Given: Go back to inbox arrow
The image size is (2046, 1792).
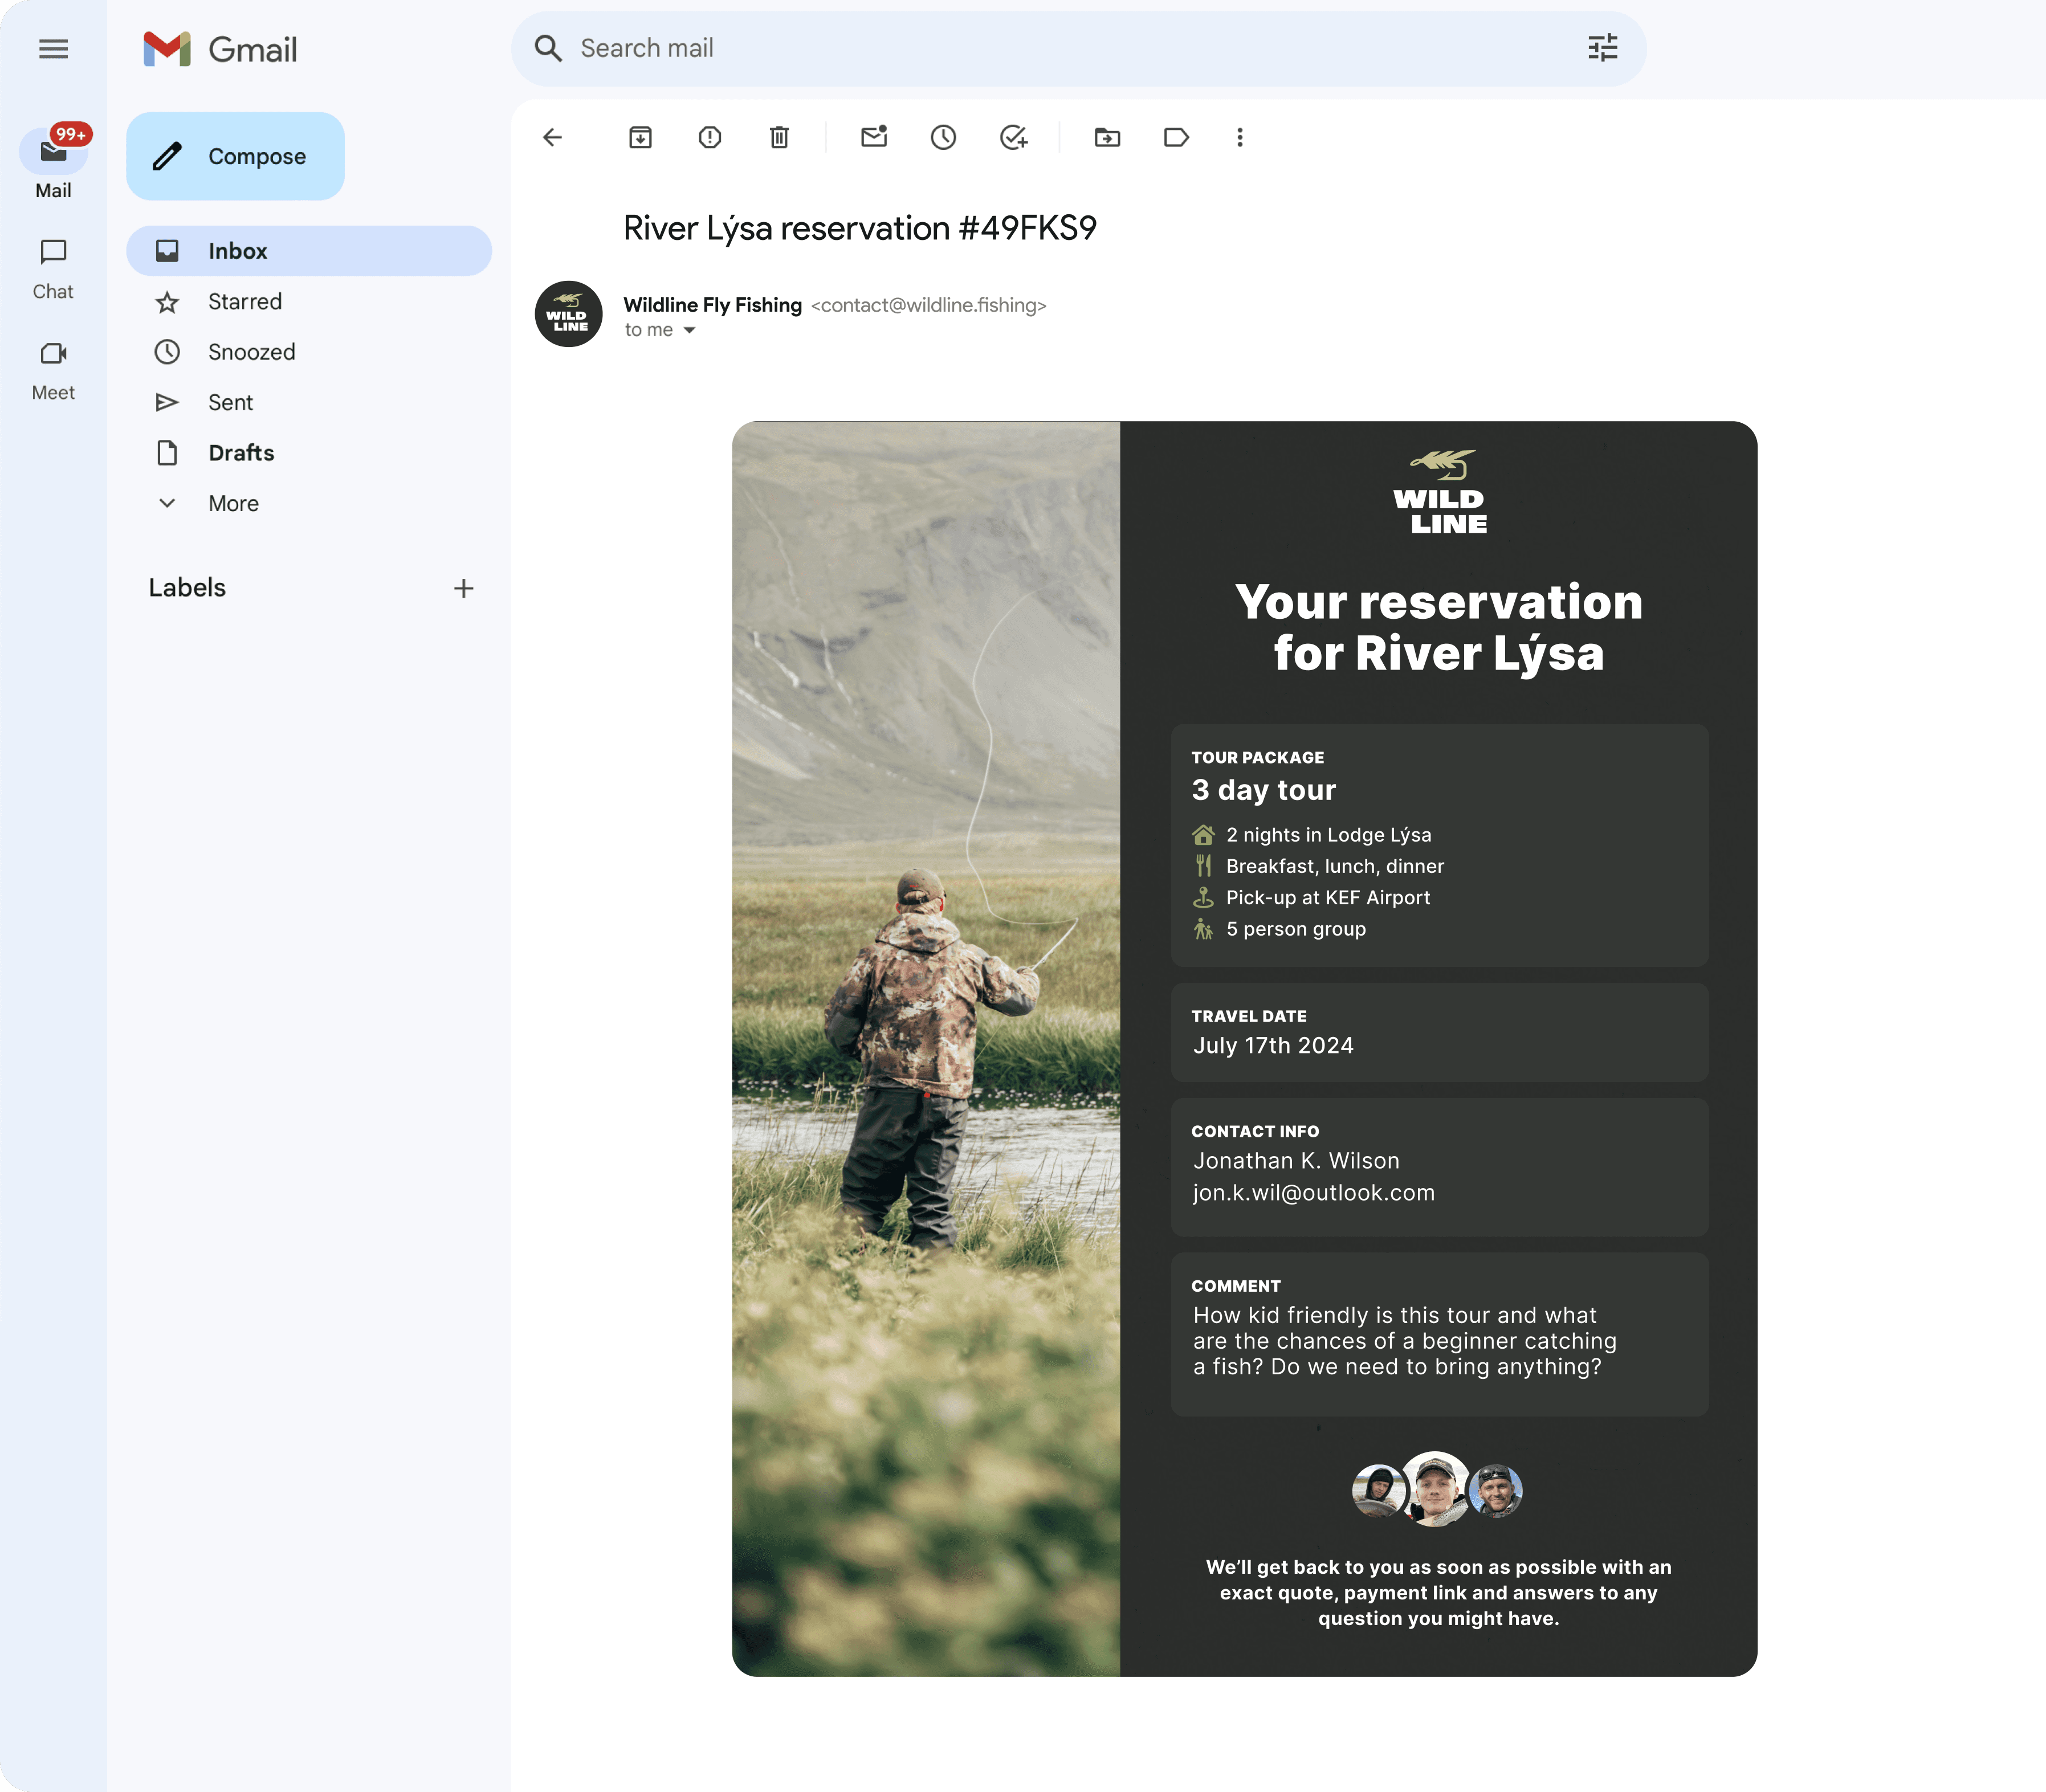Looking at the screenshot, I should click(553, 137).
